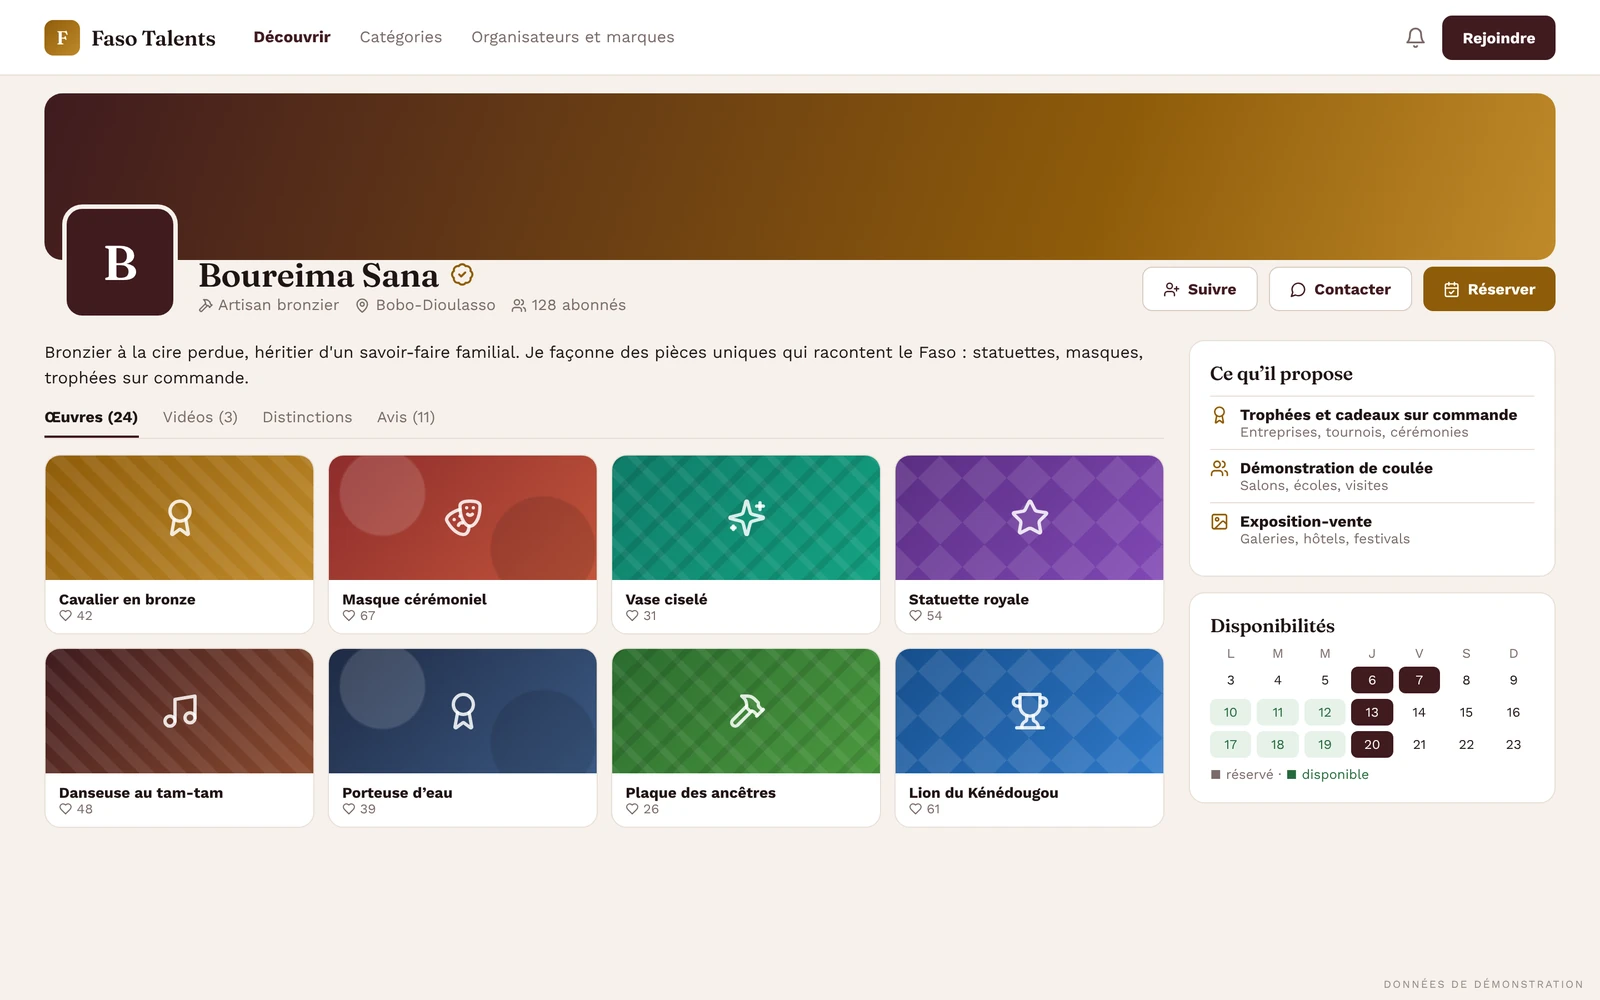Viewport: 1600px width, 1000px height.
Task: Like Statuette royale via heart icon
Action: [916, 616]
